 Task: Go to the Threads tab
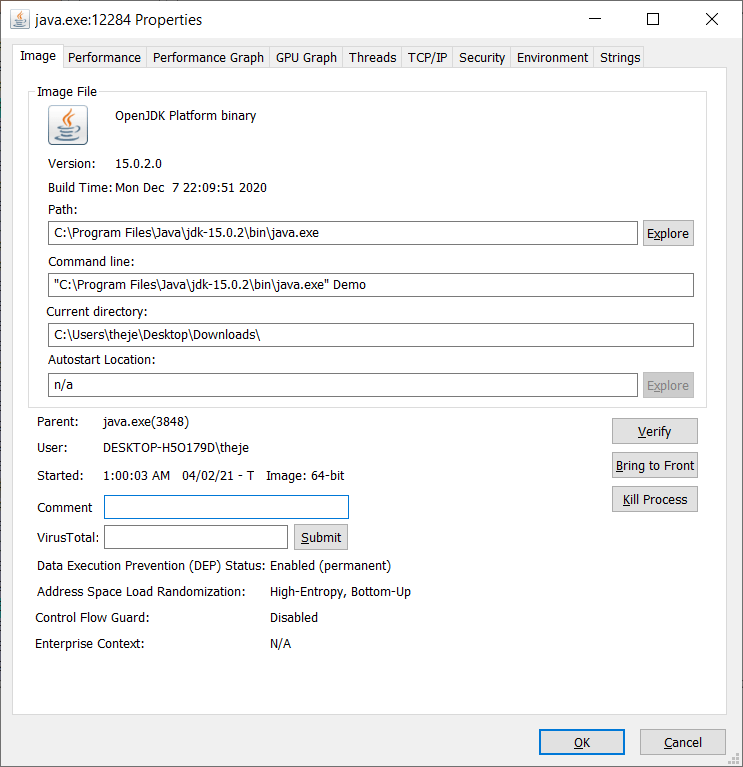[372, 58]
